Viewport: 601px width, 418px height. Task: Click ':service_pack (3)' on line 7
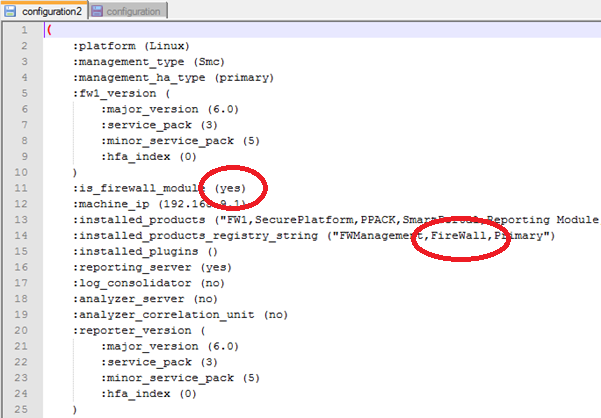159,125
